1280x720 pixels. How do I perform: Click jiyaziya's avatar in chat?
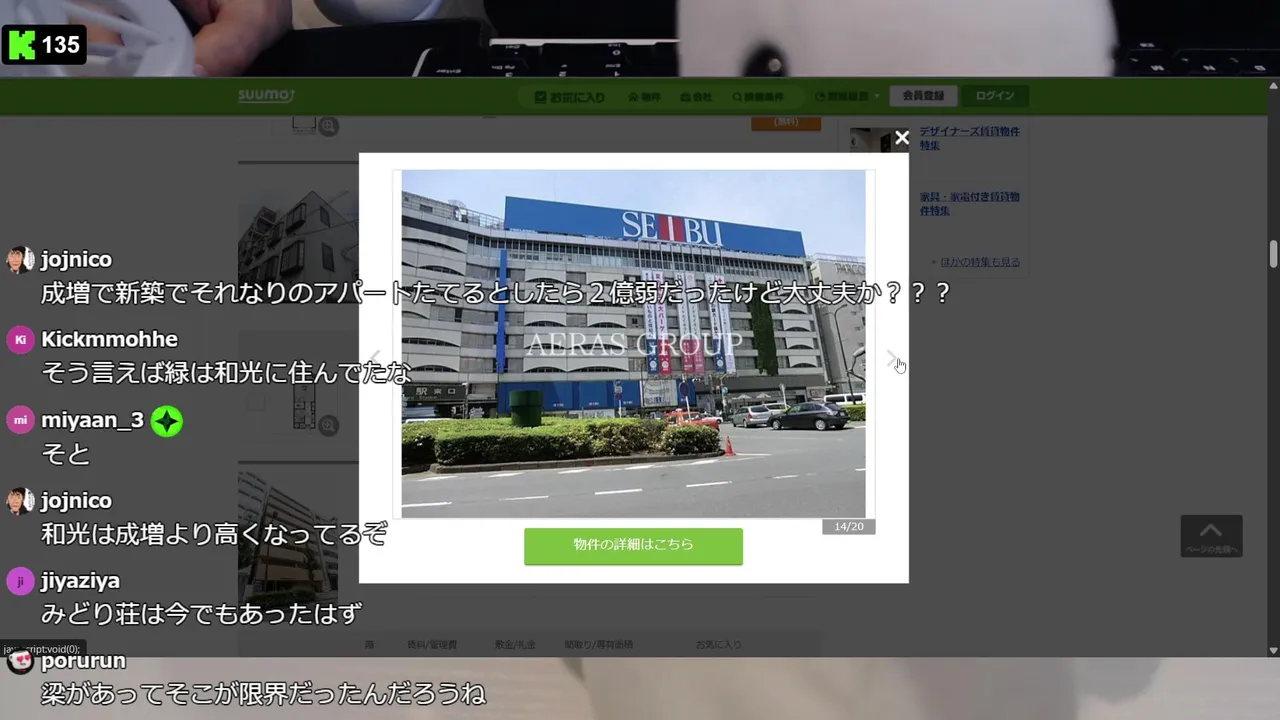[20, 581]
